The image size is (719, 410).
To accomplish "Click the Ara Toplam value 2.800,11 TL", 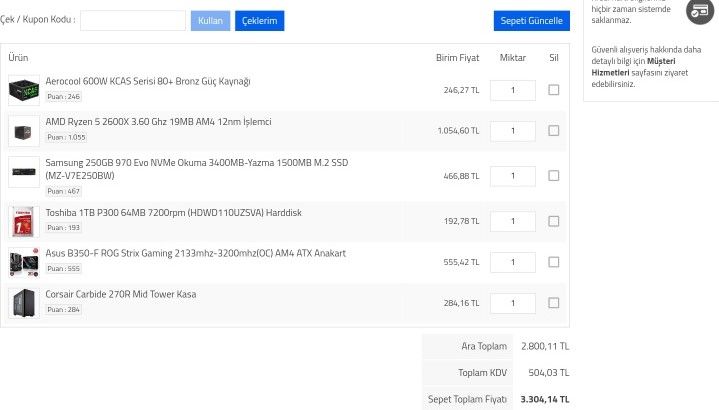I will (545, 346).
